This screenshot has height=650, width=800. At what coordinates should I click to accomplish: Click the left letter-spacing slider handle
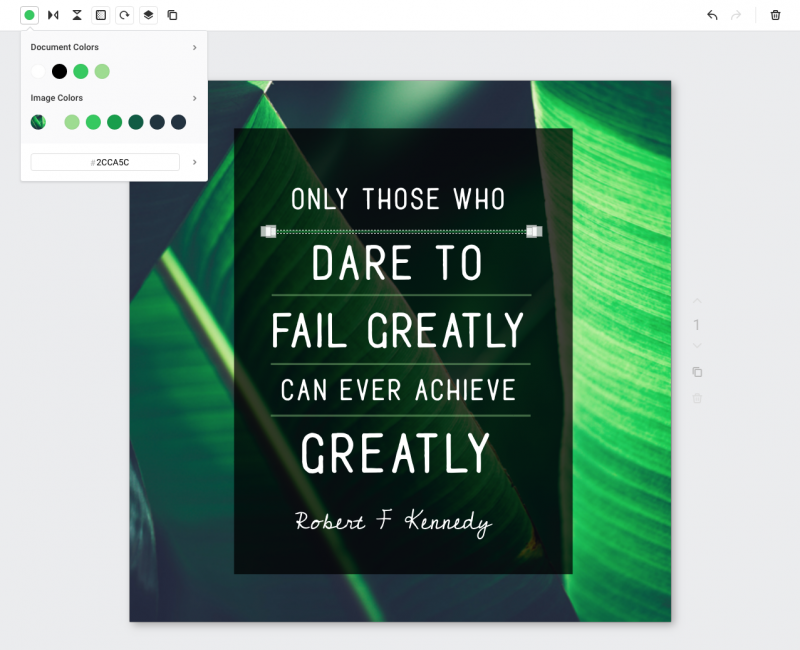point(268,230)
